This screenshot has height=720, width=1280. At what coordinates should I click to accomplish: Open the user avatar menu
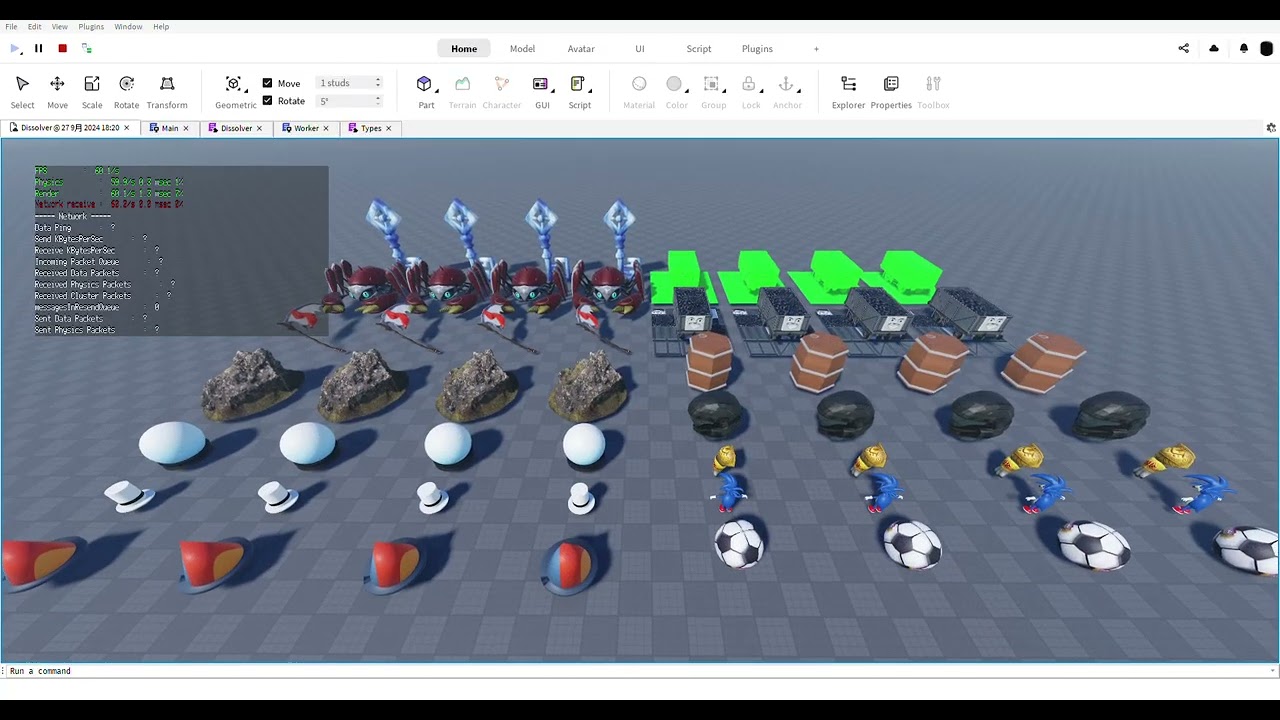1266,48
